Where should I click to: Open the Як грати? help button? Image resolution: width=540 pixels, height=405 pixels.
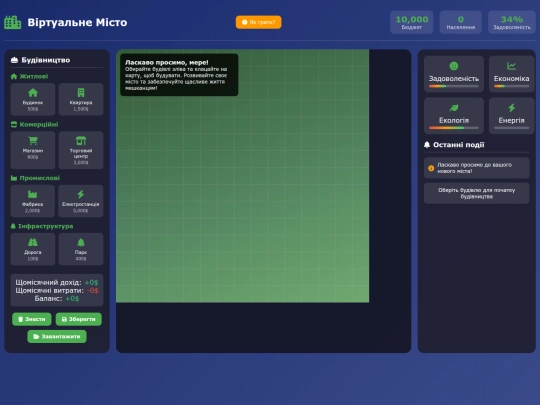click(x=259, y=22)
